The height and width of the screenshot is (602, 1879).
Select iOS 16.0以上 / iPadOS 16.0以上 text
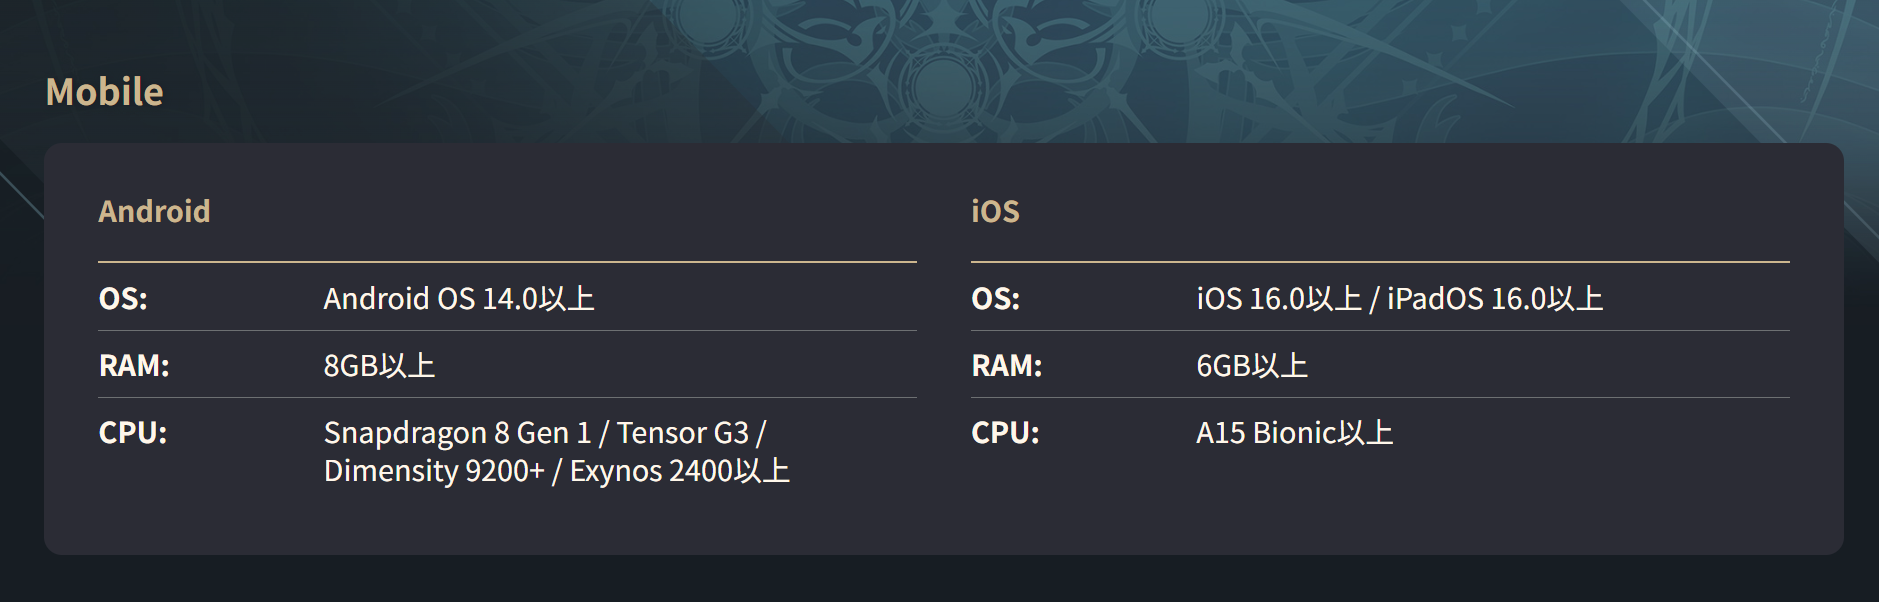1400,298
